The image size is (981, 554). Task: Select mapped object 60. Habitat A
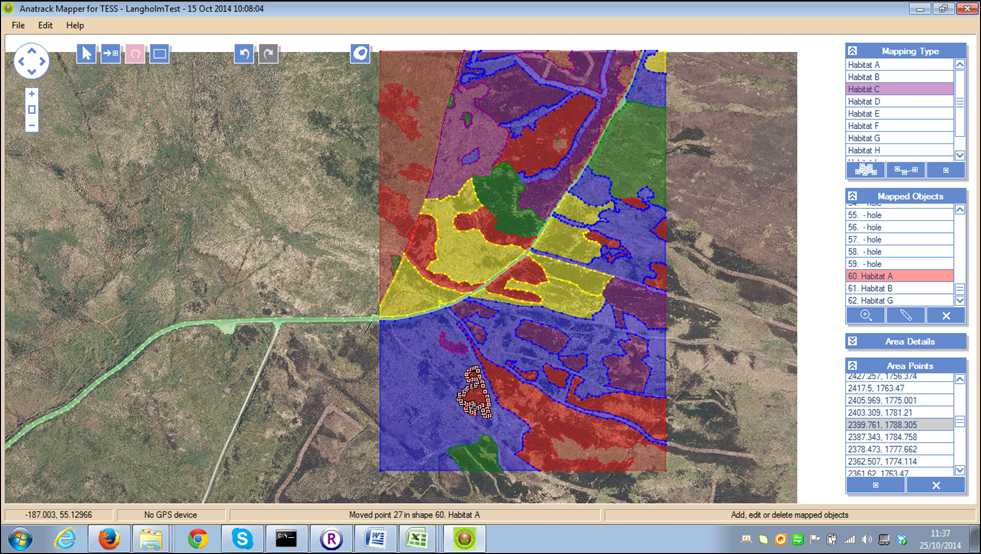pyautogui.click(x=900, y=276)
